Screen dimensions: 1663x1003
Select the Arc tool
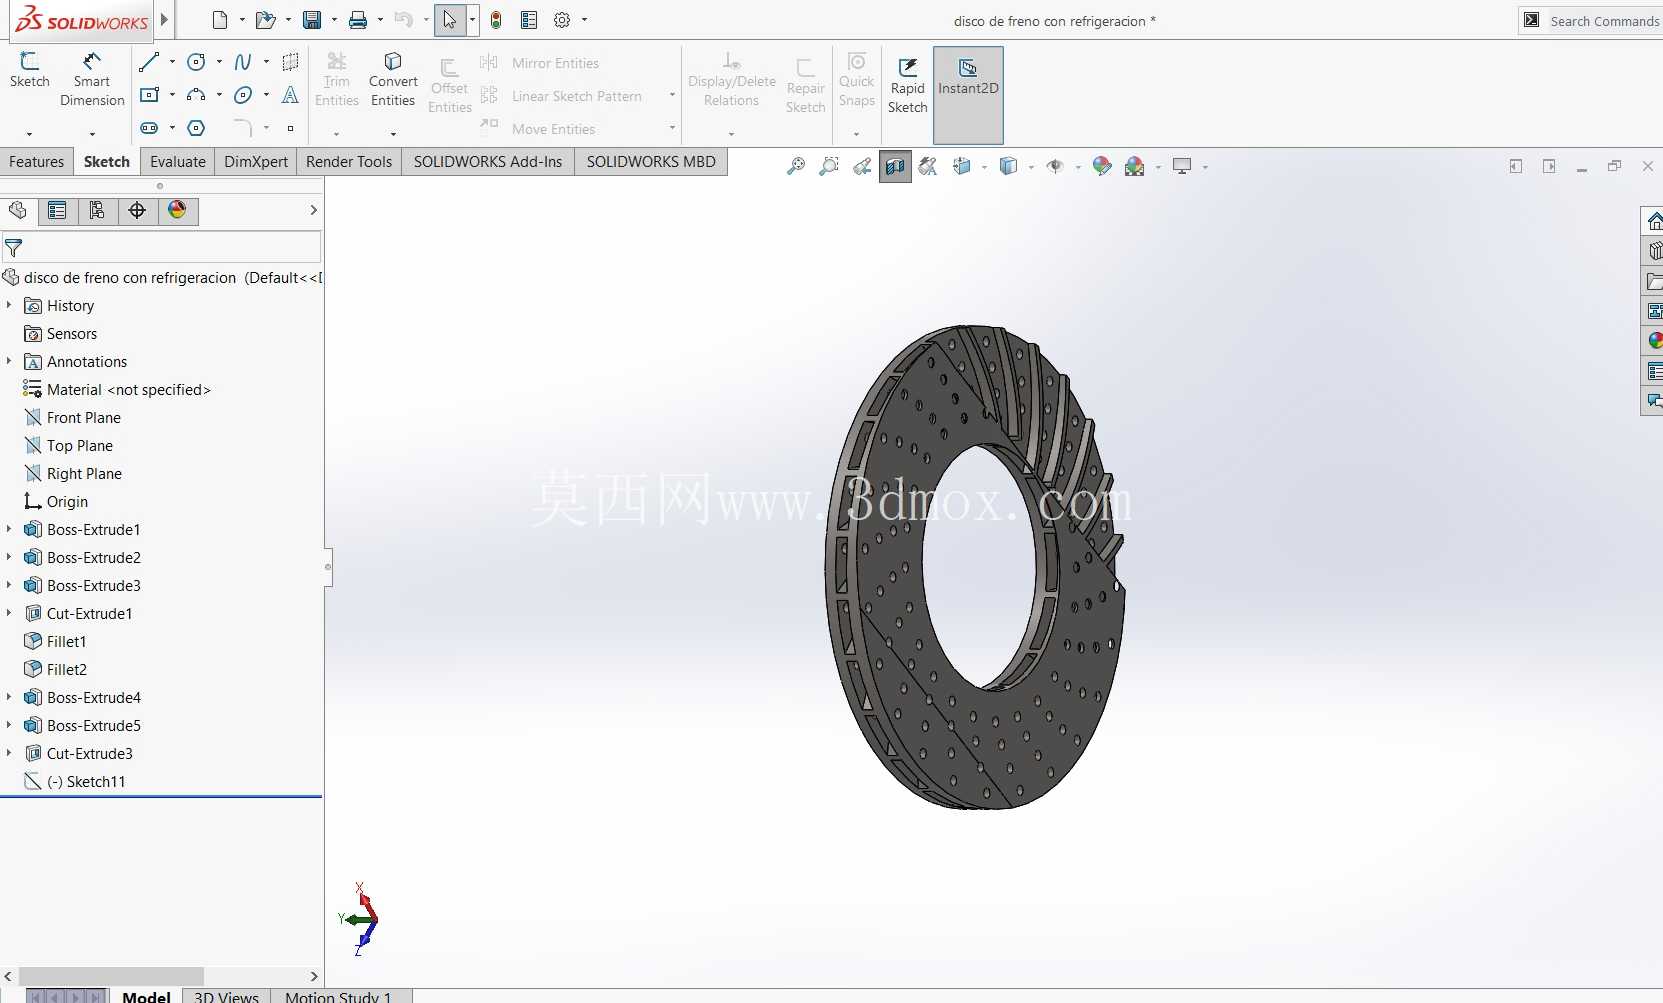click(197, 95)
